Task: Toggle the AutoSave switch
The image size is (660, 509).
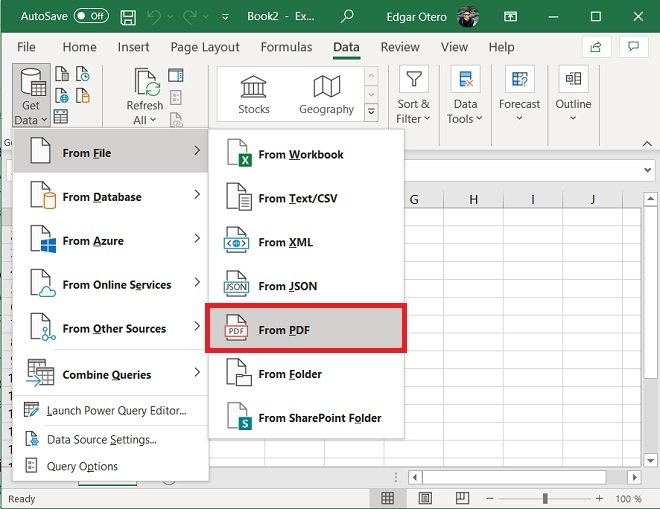Action: pyautogui.click(x=91, y=16)
